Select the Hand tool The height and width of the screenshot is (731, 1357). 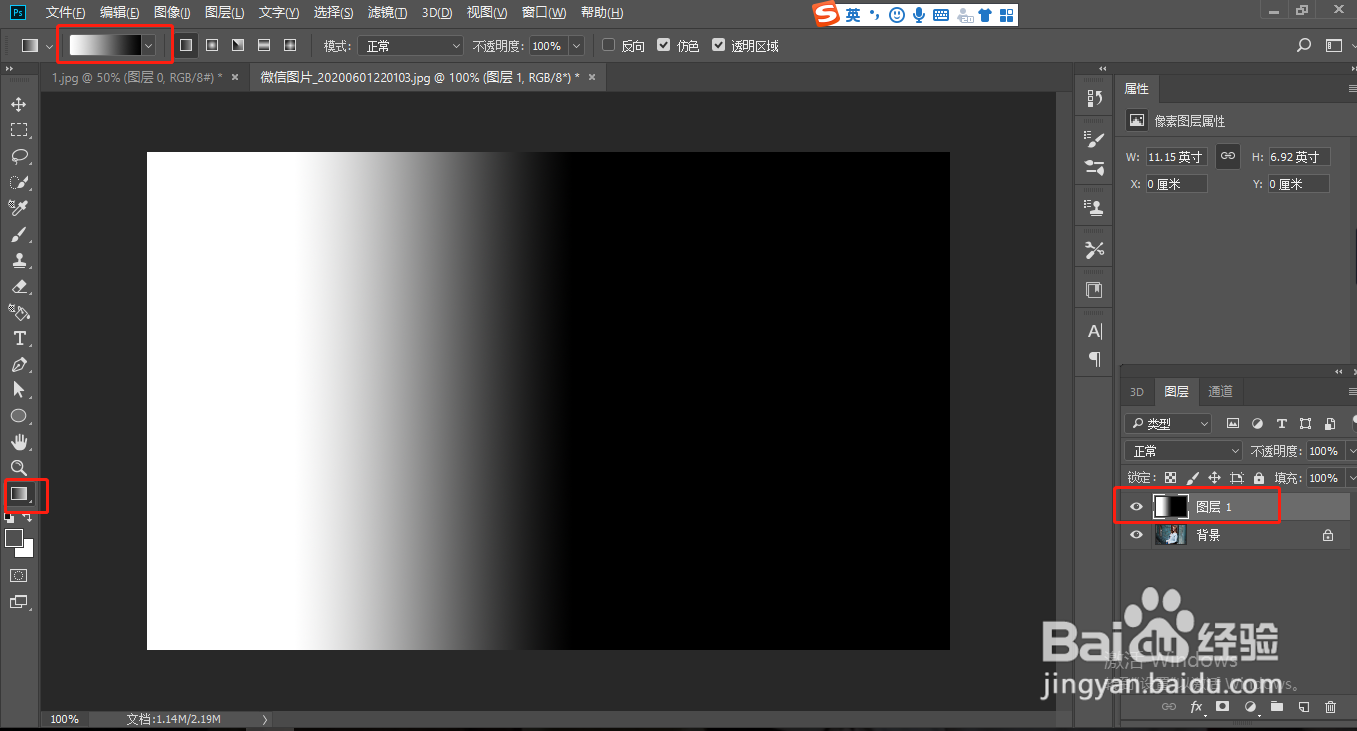(19, 442)
